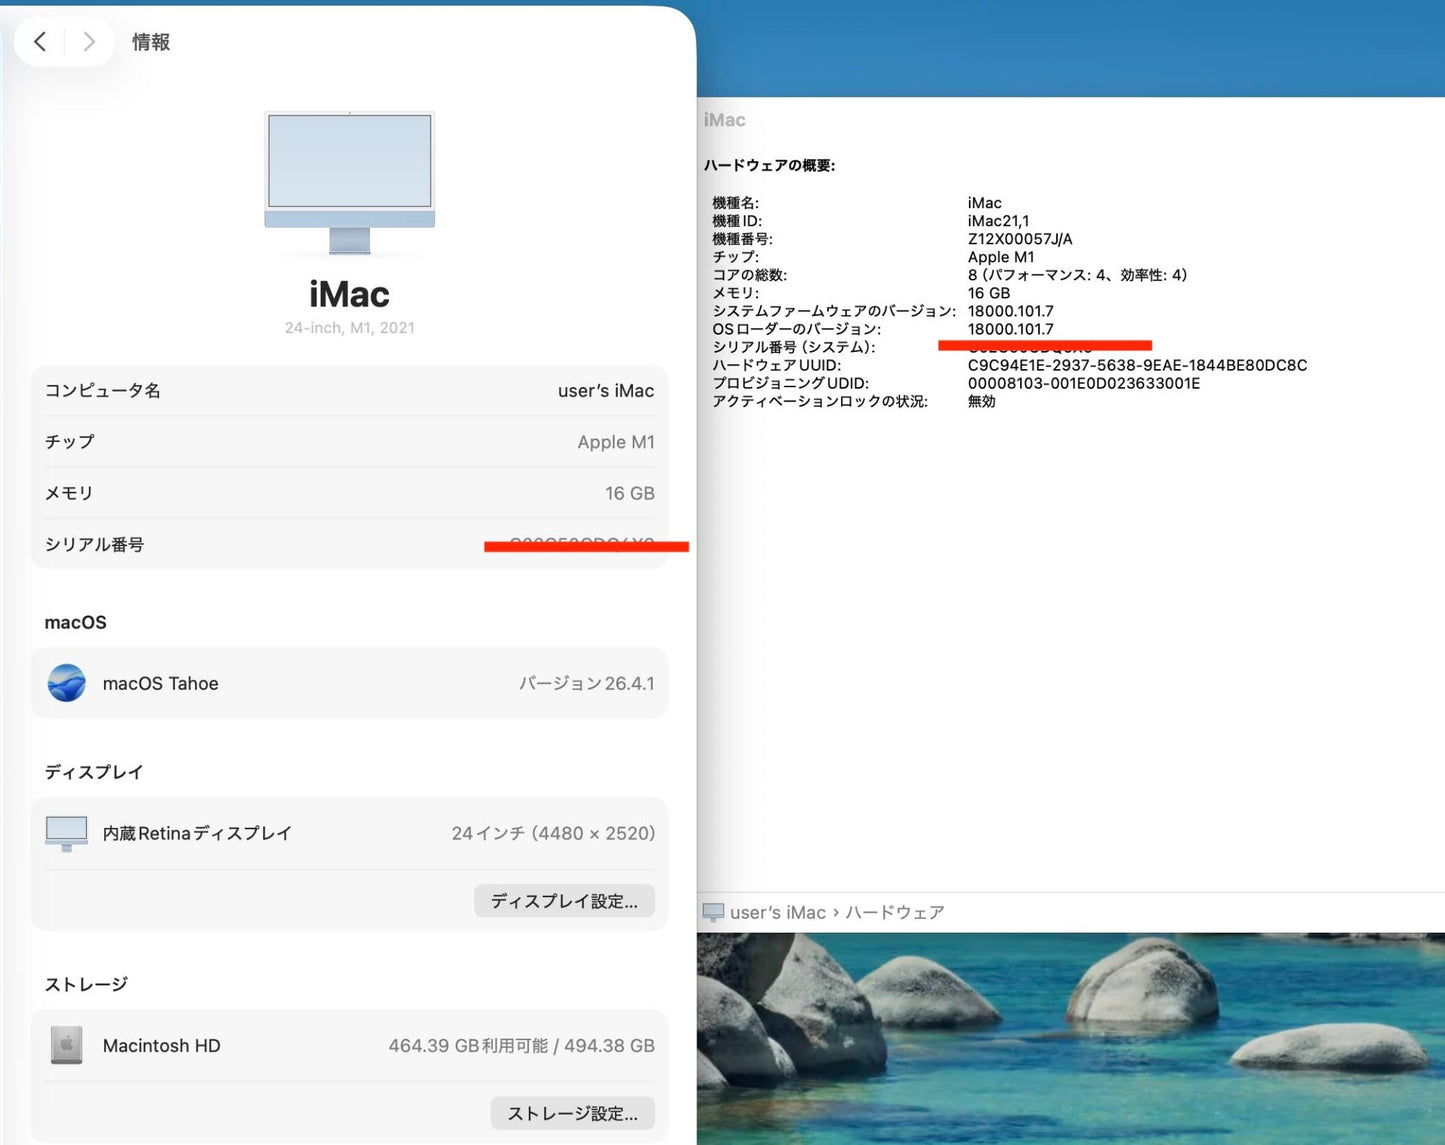Viewport: 1445px width, 1145px height.
Task: Go forward with the right chevron button
Action: click(89, 41)
